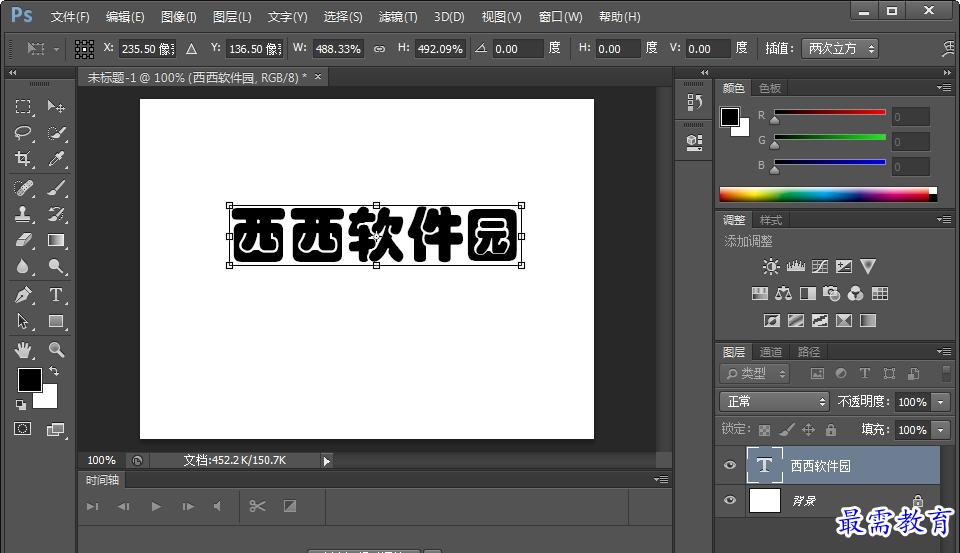This screenshot has width=960, height=553.
Task: Select the Hand tool
Action: (x=23, y=350)
